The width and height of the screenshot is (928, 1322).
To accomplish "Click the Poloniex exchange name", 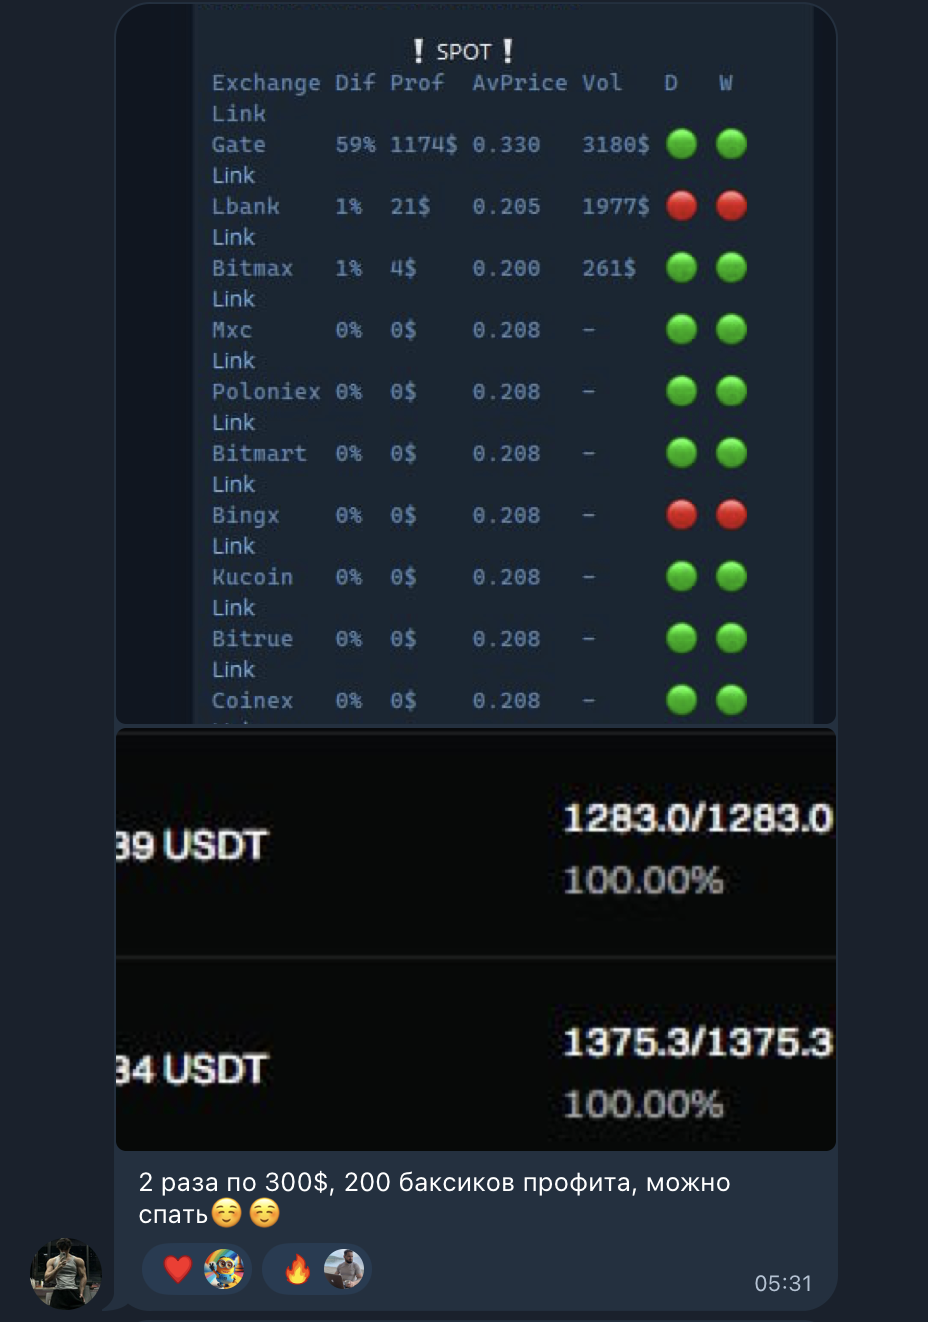I will pyautogui.click(x=265, y=392).
